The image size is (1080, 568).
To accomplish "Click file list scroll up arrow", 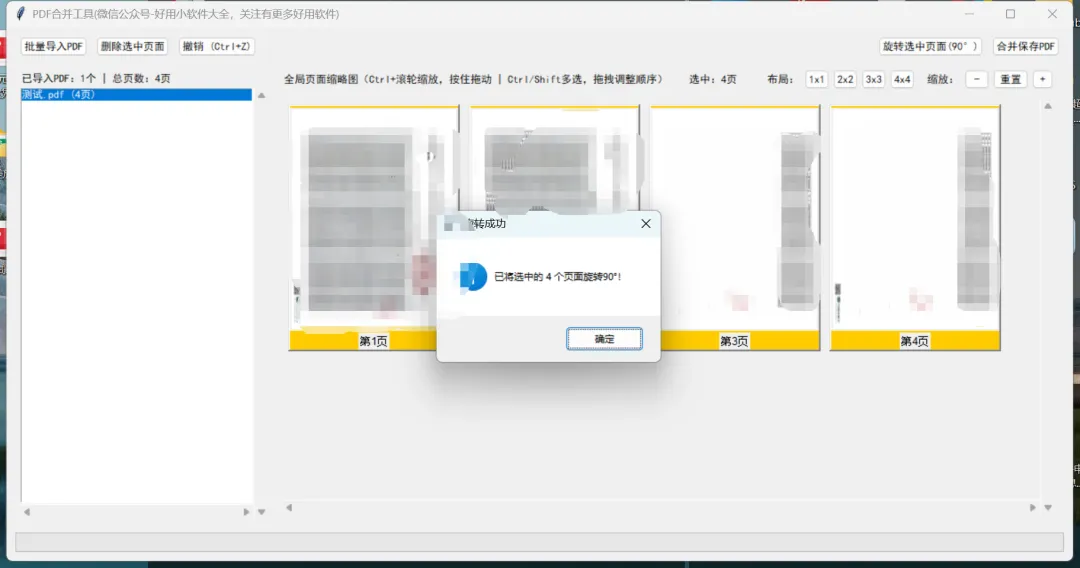I will 262,96.
